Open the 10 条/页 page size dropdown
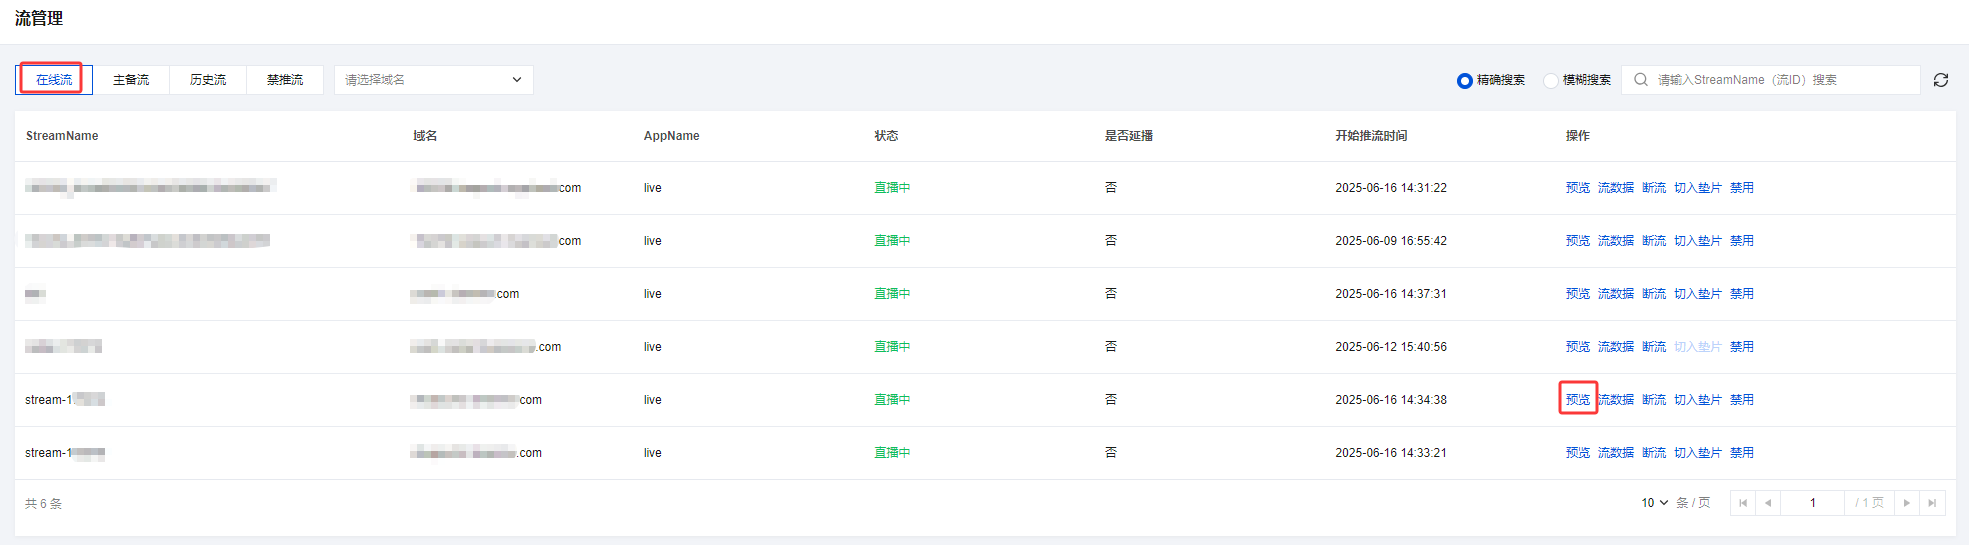1969x545 pixels. 1655,503
